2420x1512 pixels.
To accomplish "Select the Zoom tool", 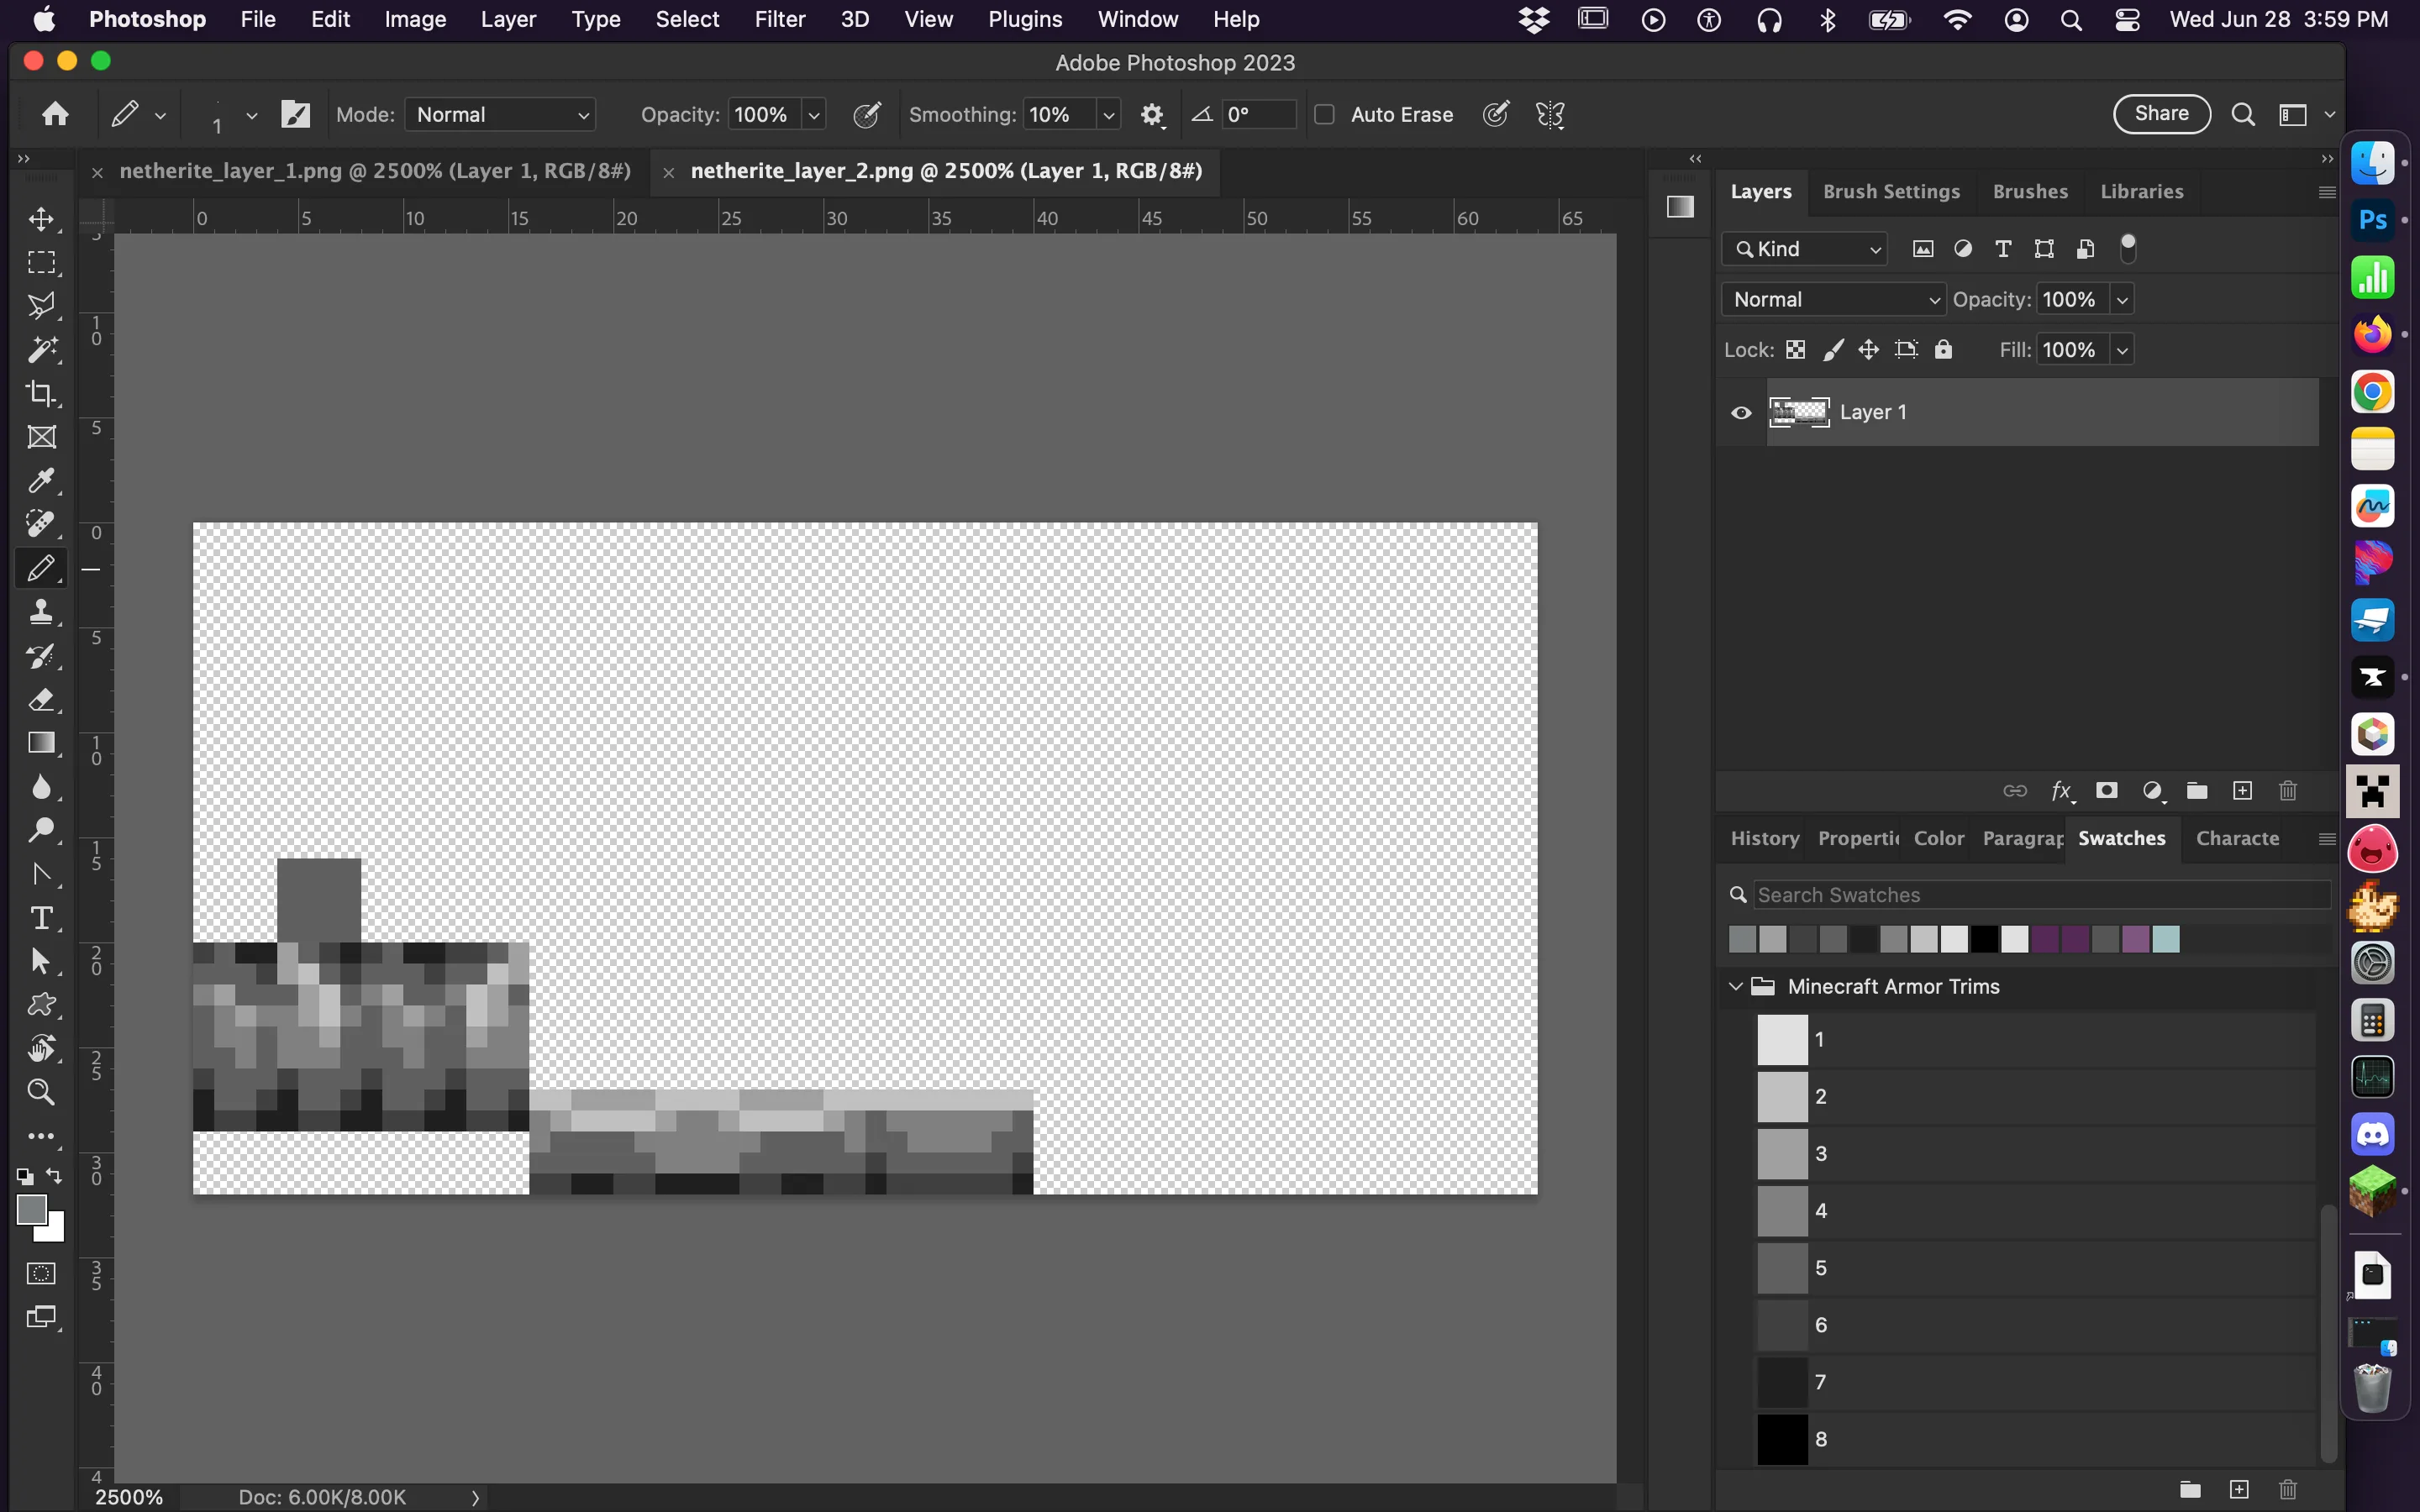I will pyautogui.click(x=41, y=1092).
